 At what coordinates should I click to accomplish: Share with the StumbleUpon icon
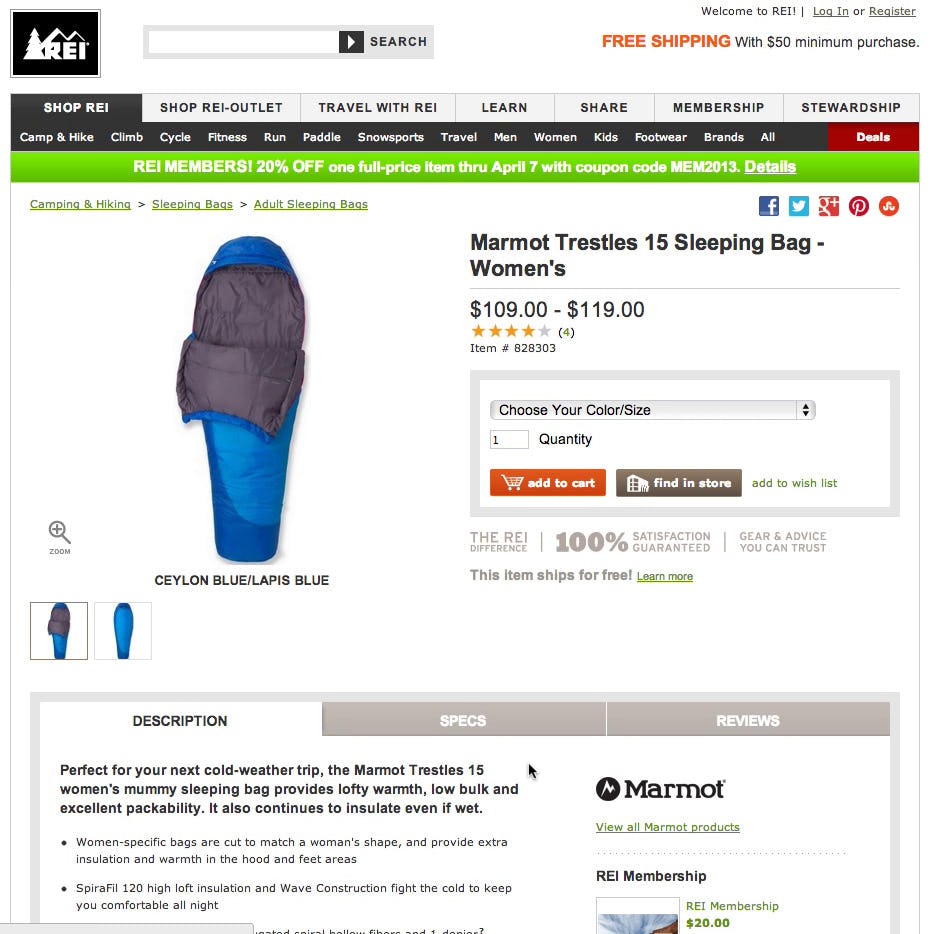(x=889, y=206)
